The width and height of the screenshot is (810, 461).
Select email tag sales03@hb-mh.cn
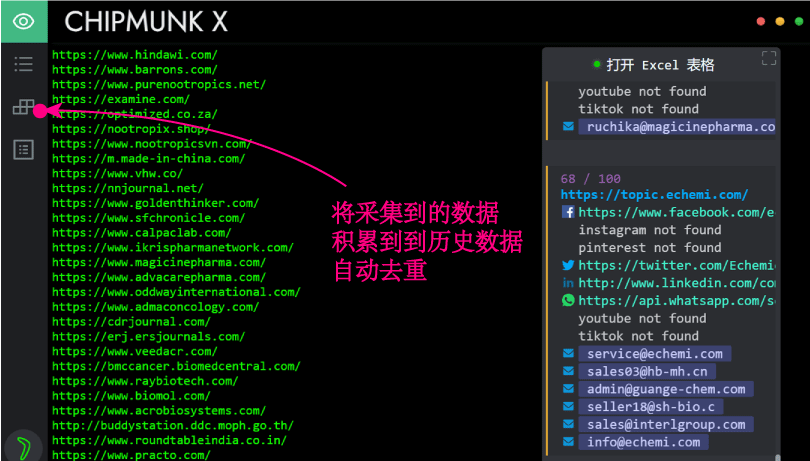[647, 372]
